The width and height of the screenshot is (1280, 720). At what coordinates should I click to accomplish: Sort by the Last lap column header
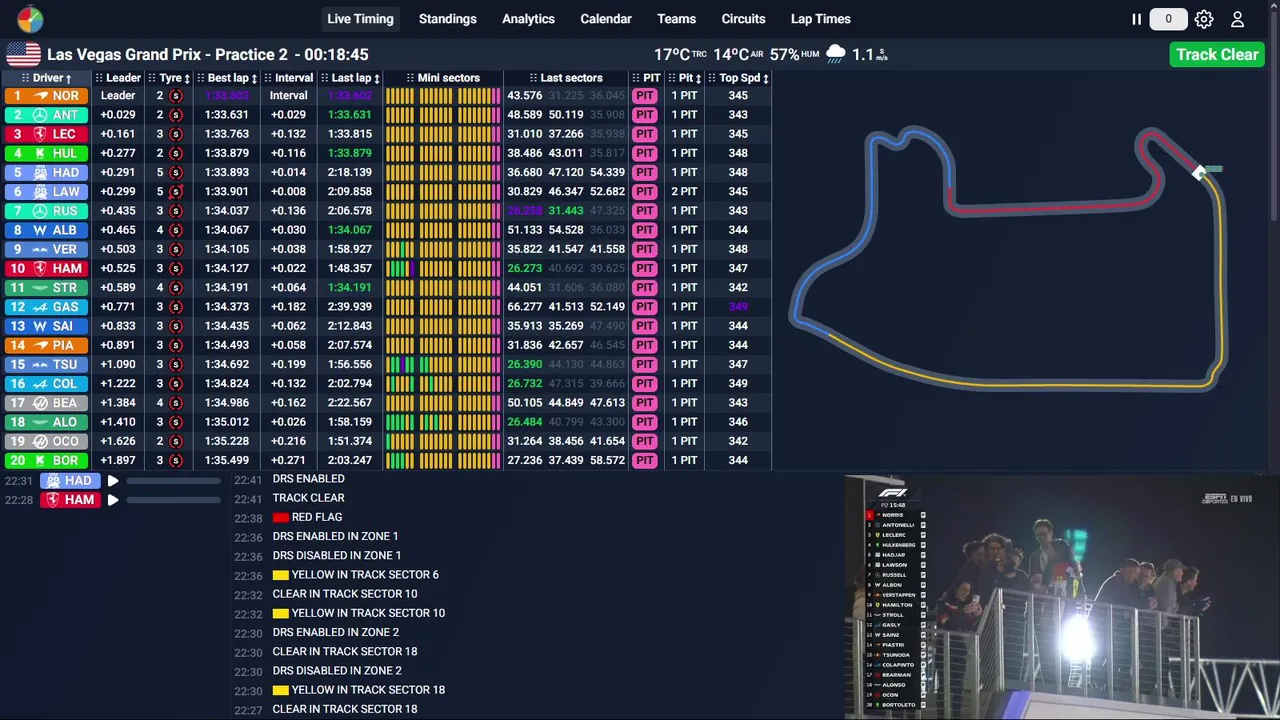350,78
